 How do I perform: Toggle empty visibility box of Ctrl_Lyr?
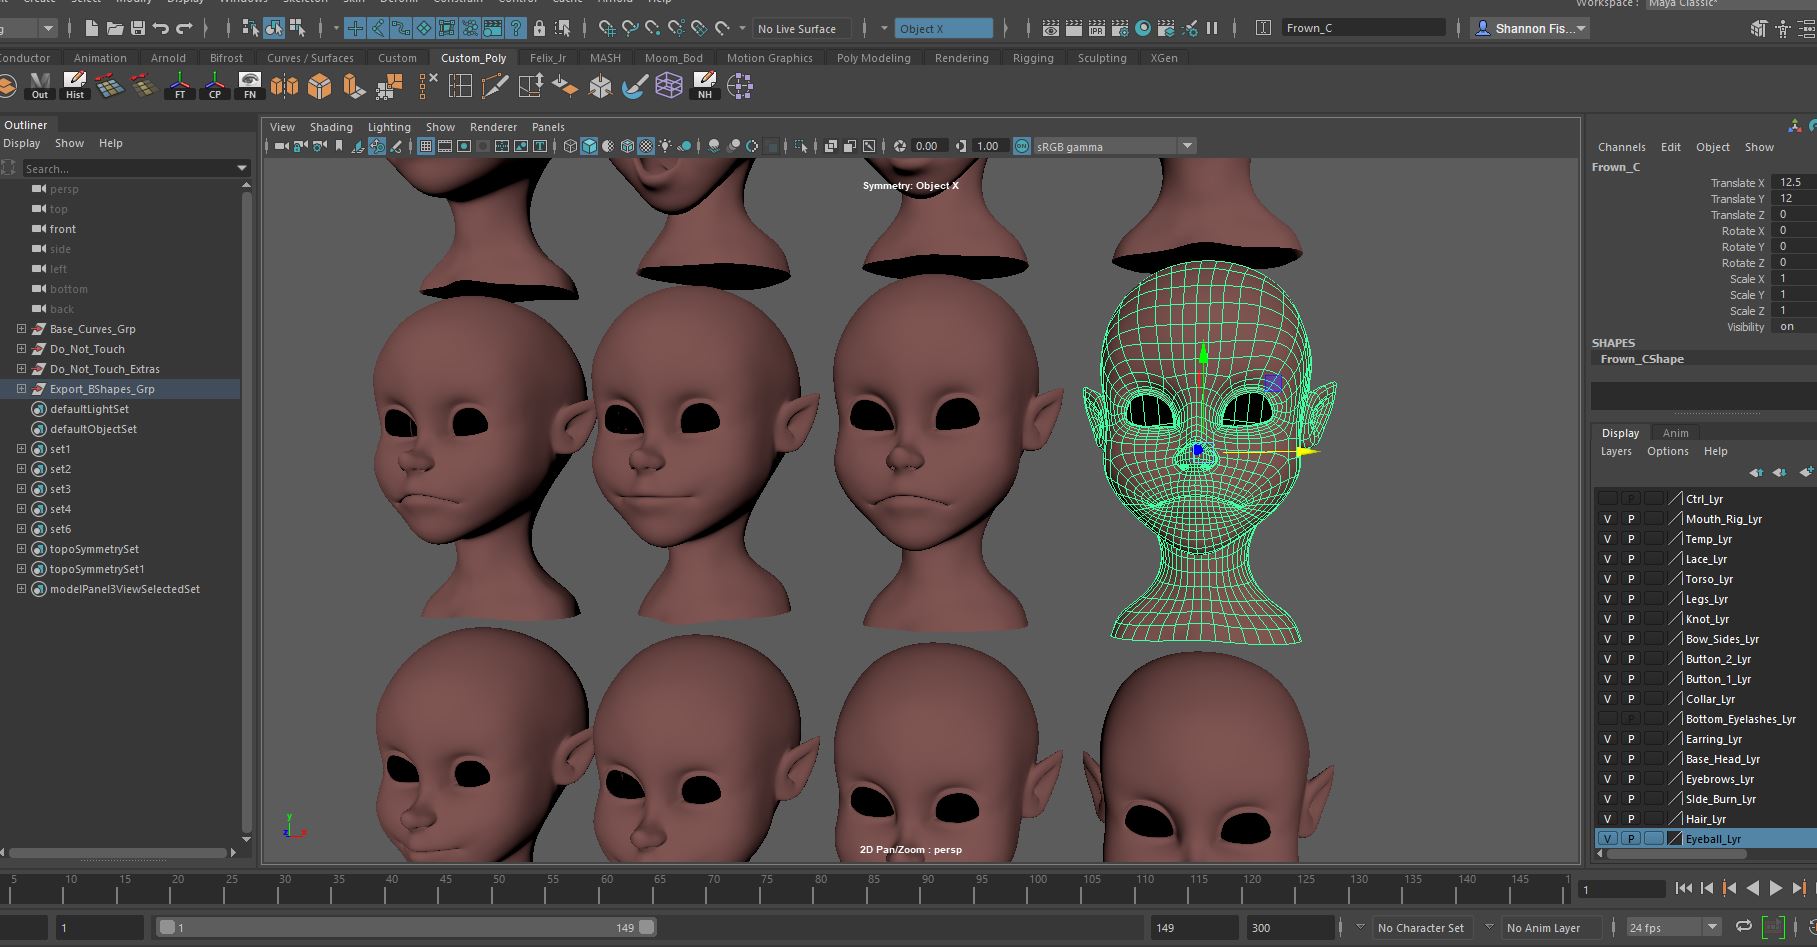(1607, 499)
